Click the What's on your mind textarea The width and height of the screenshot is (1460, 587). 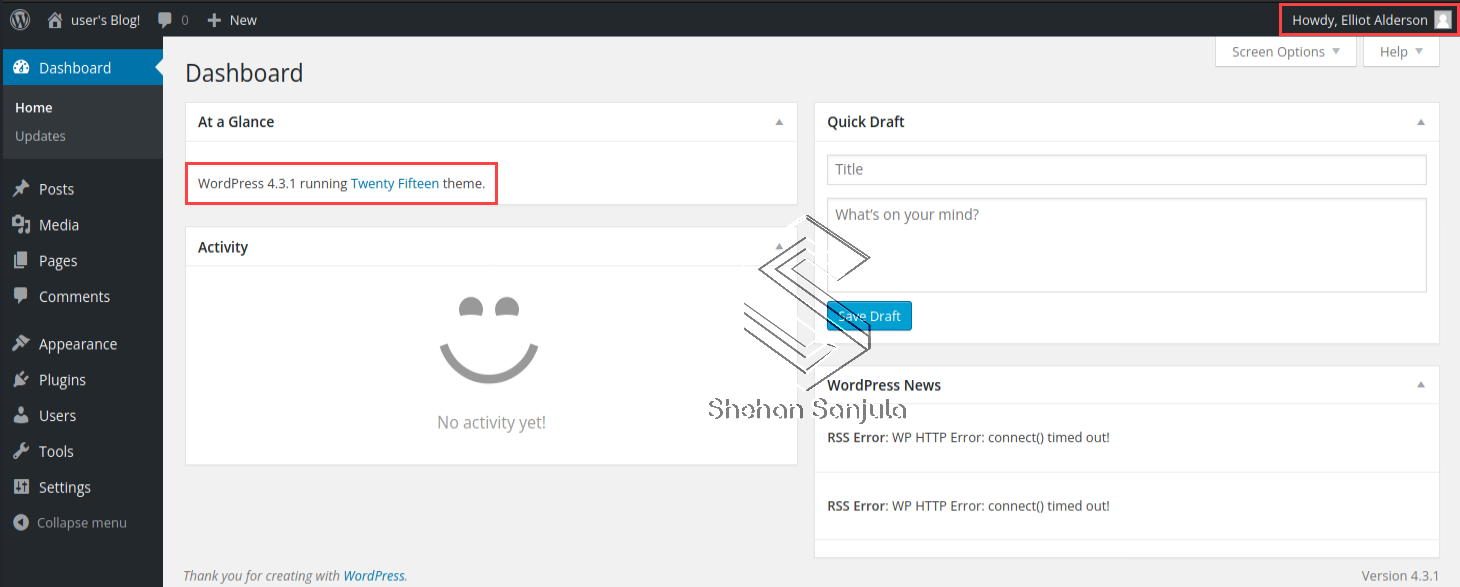click(x=1127, y=245)
